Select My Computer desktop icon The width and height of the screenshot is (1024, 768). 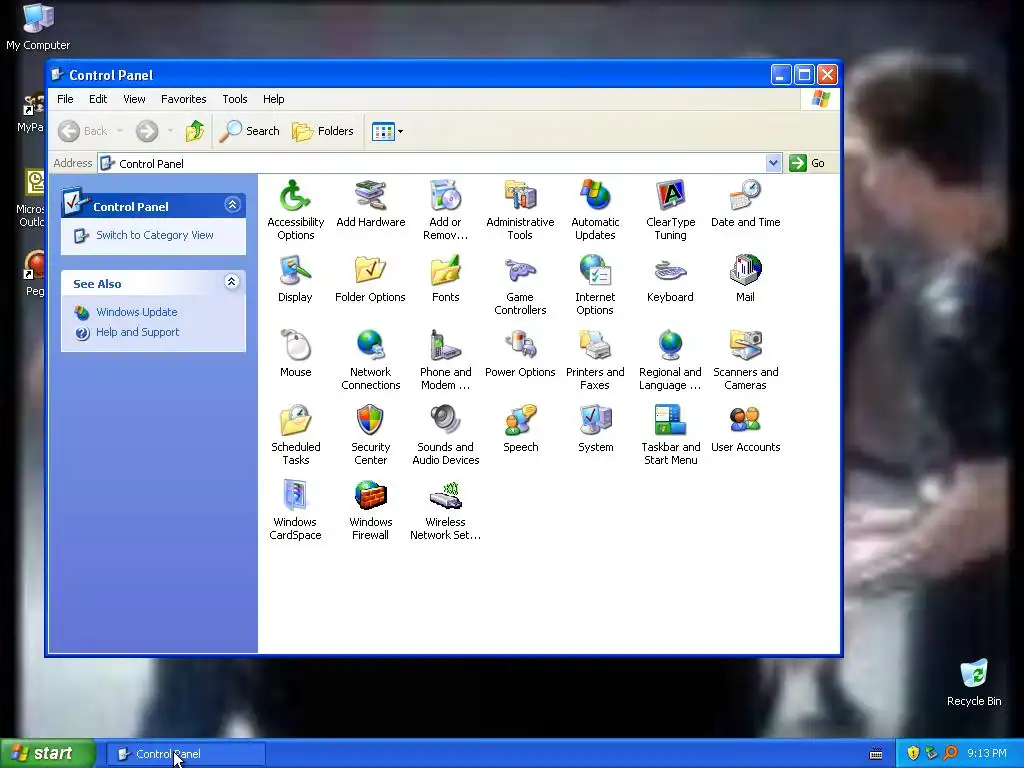pyautogui.click(x=38, y=27)
